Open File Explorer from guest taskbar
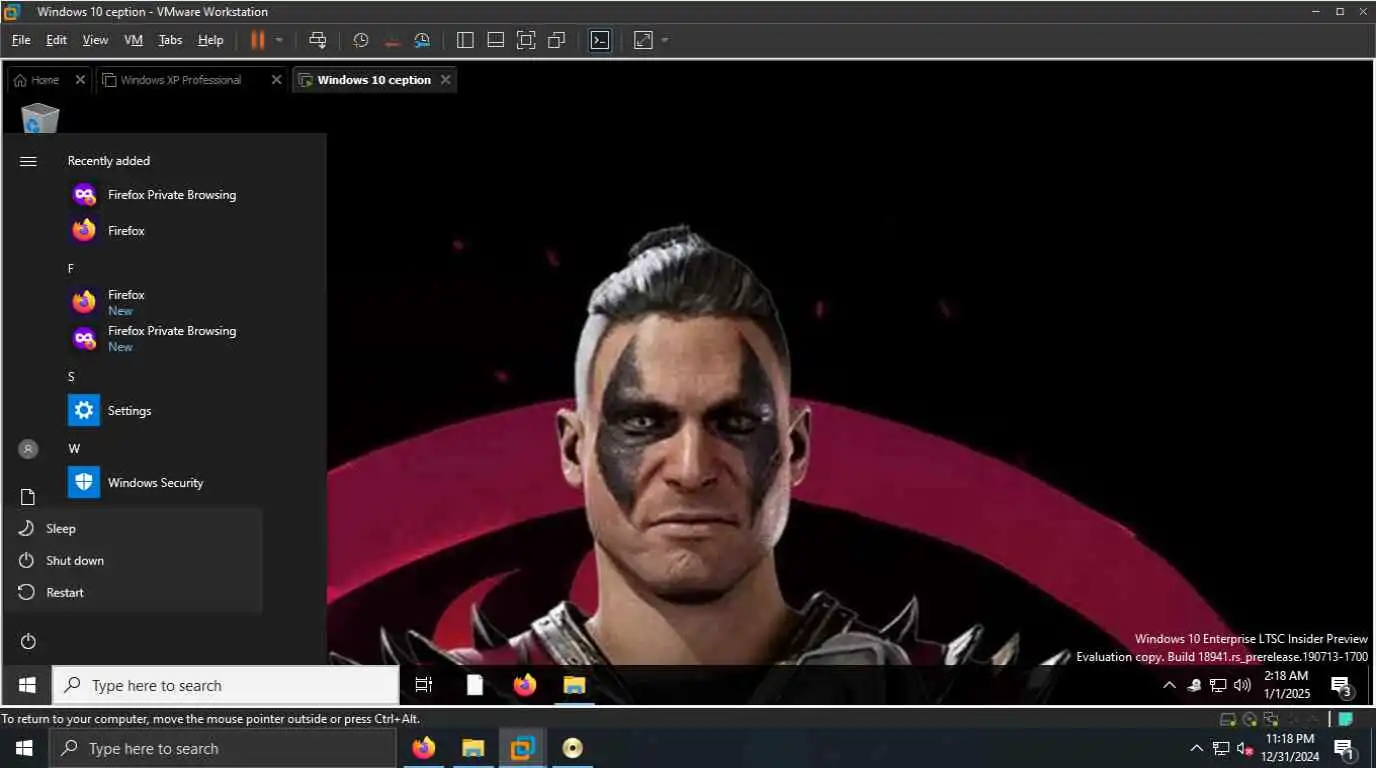 574,685
